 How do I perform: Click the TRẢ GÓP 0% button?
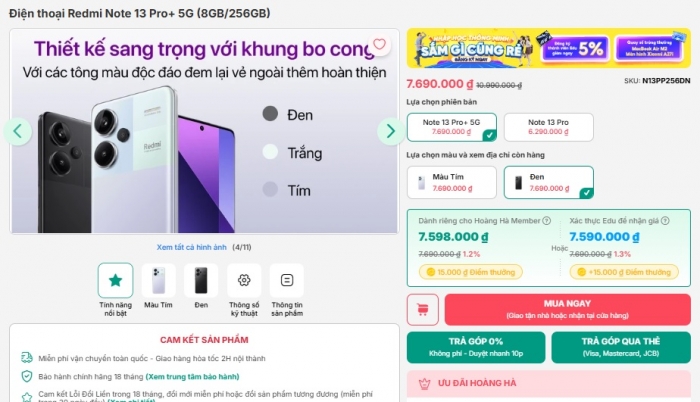pos(476,347)
